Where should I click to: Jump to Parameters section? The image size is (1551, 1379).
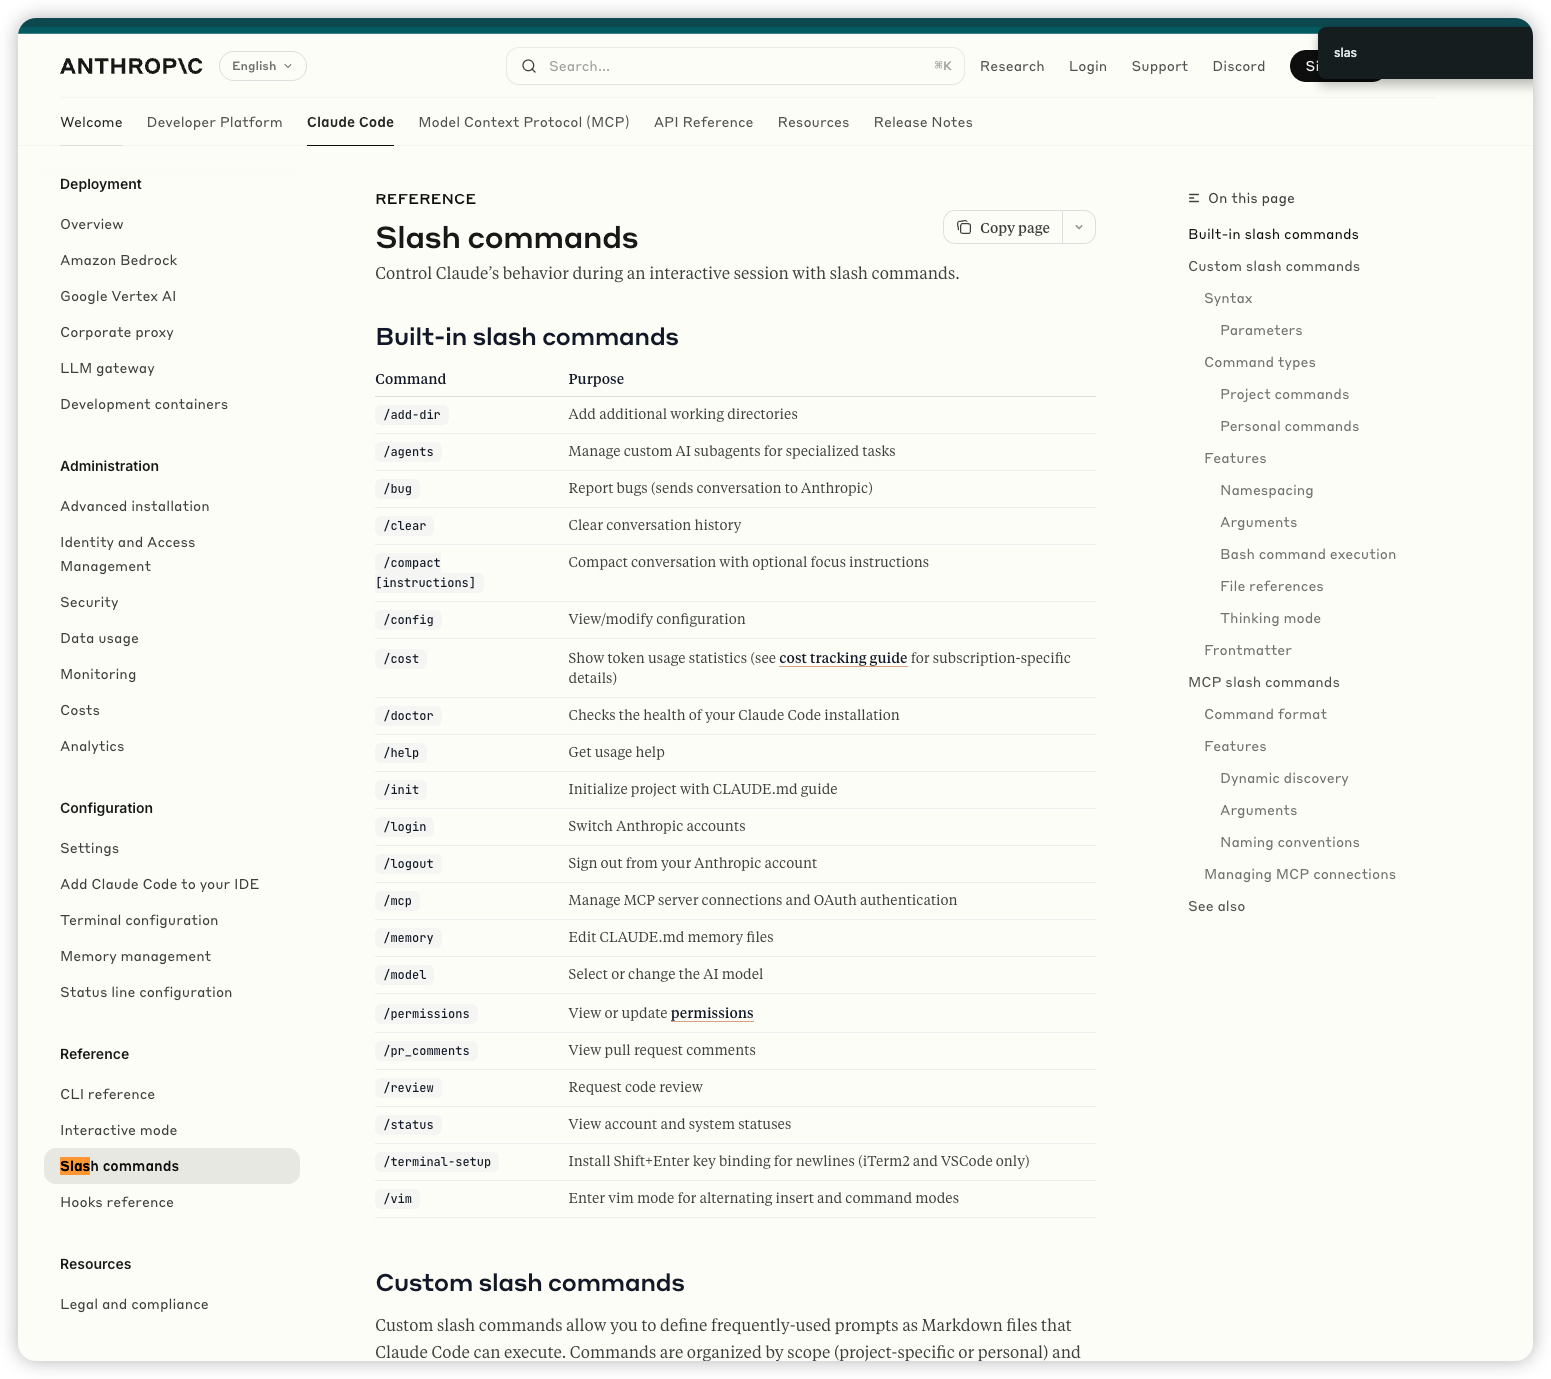click(1261, 330)
